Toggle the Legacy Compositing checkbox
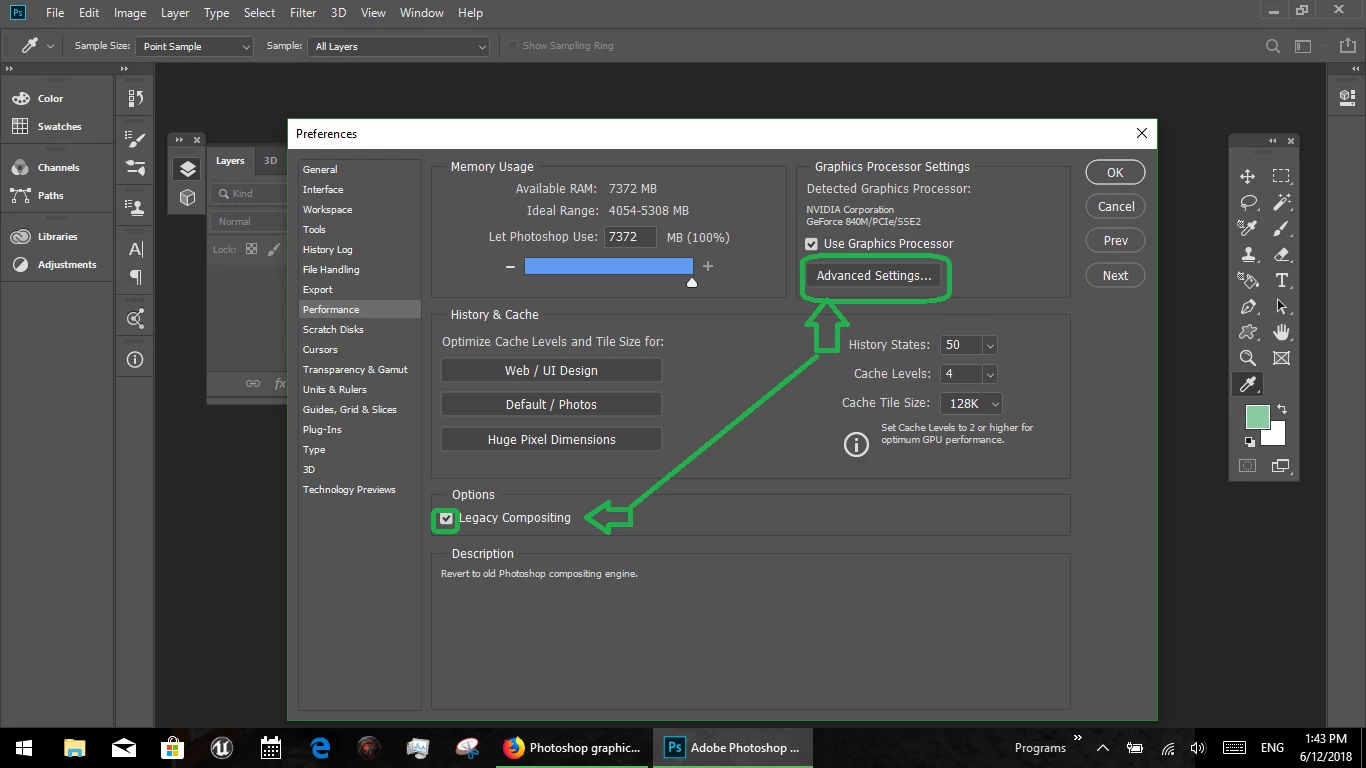 coord(446,518)
